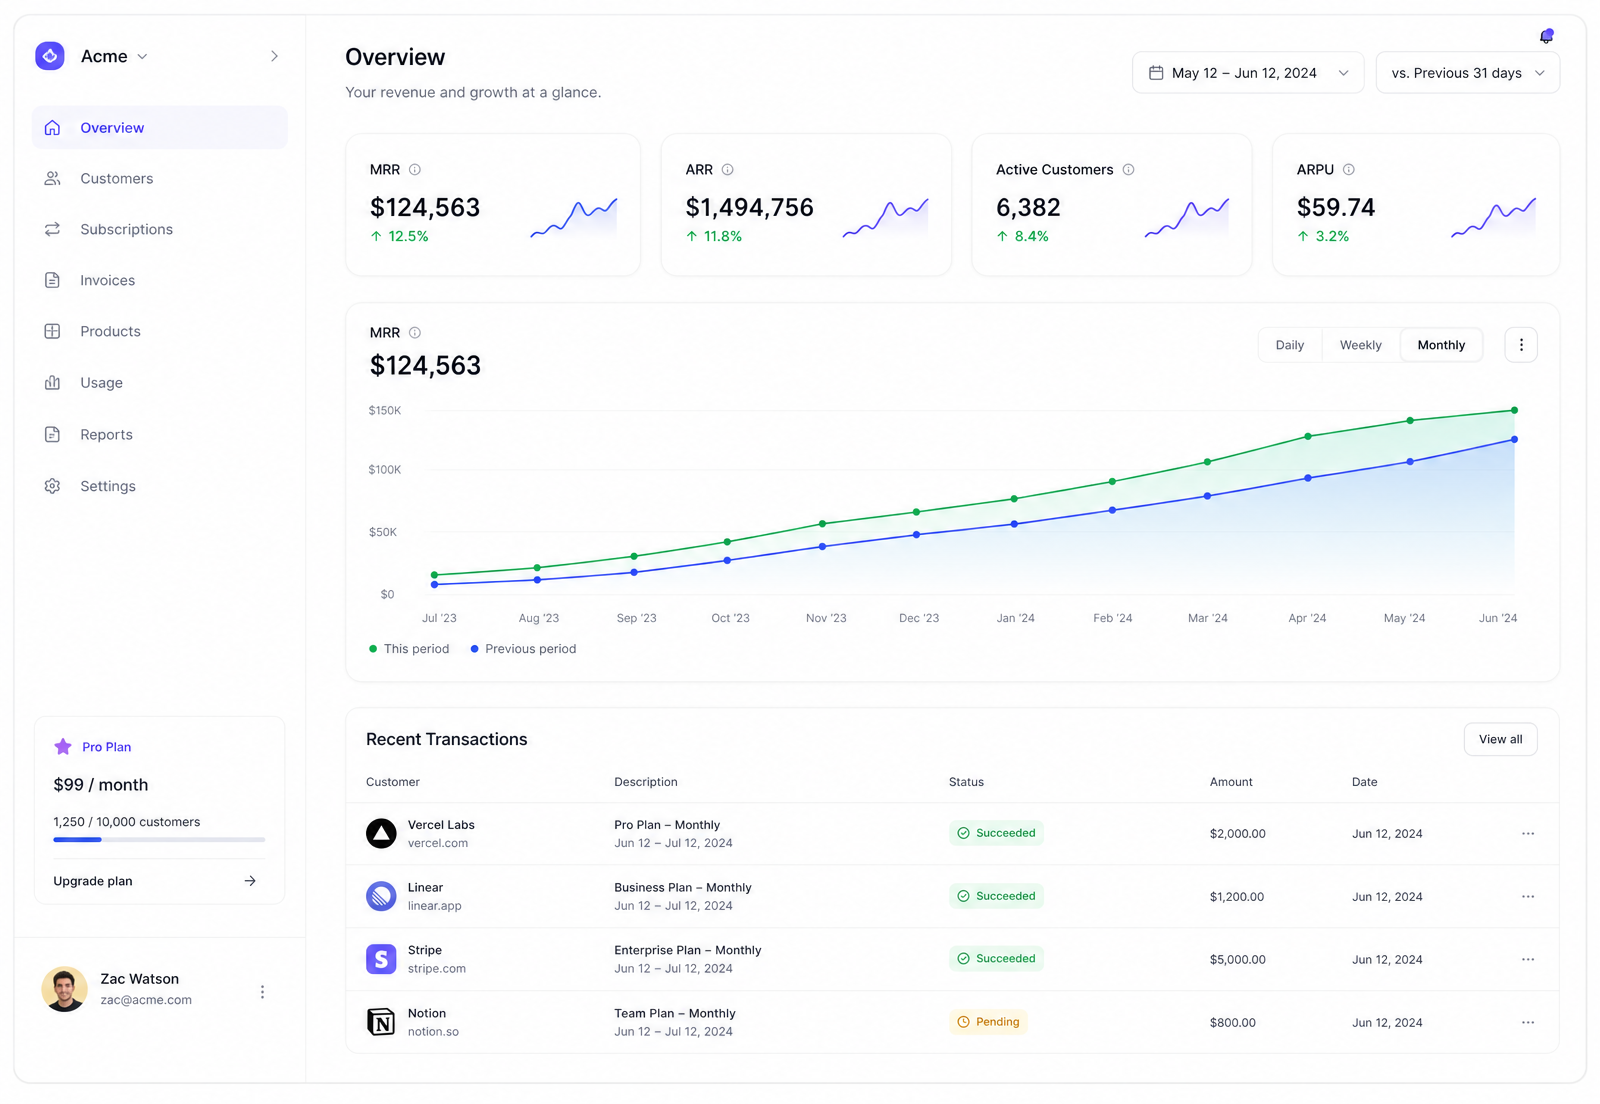The width and height of the screenshot is (1600, 1104).
Task: Click Succeeded badge in Stripe row
Action: coord(996,959)
